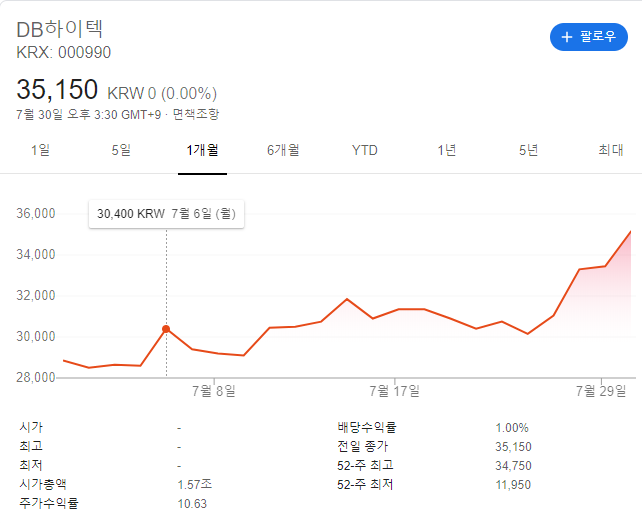
Task: Select the 1개월 time range tab
Action: pos(202,150)
